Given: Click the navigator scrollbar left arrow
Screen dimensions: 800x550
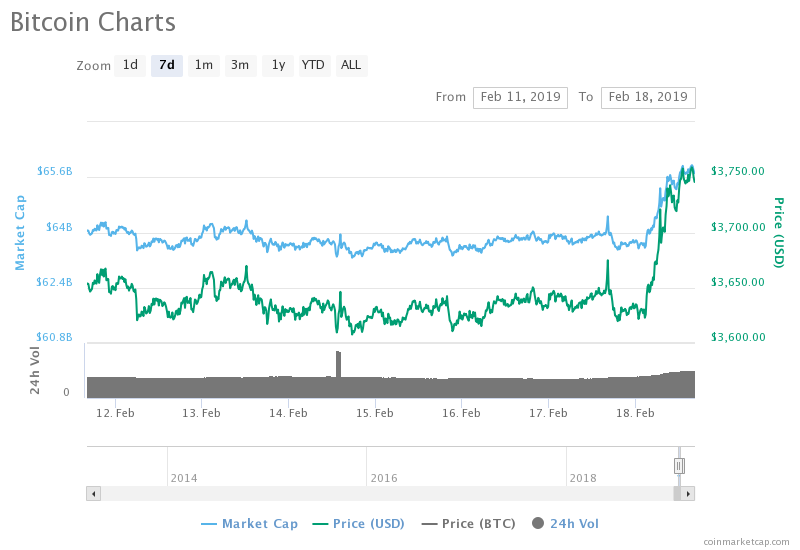Looking at the screenshot, I should pyautogui.click(x=93, y=493).
